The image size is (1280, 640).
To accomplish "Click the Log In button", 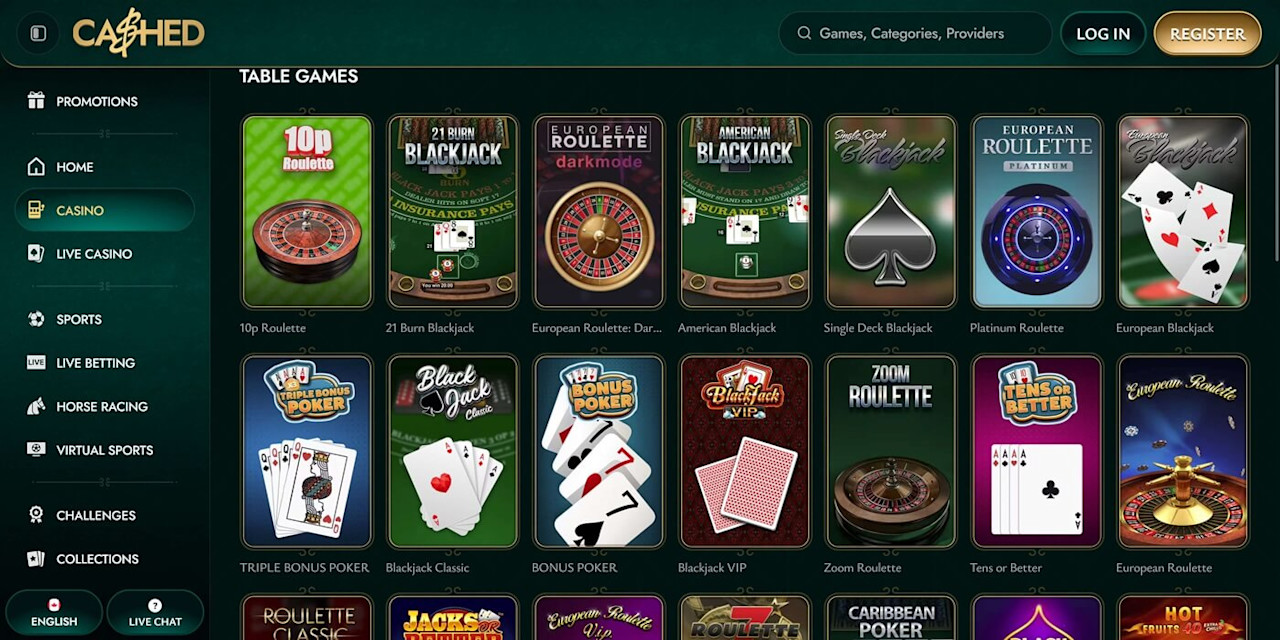I will click(1103, 33).
